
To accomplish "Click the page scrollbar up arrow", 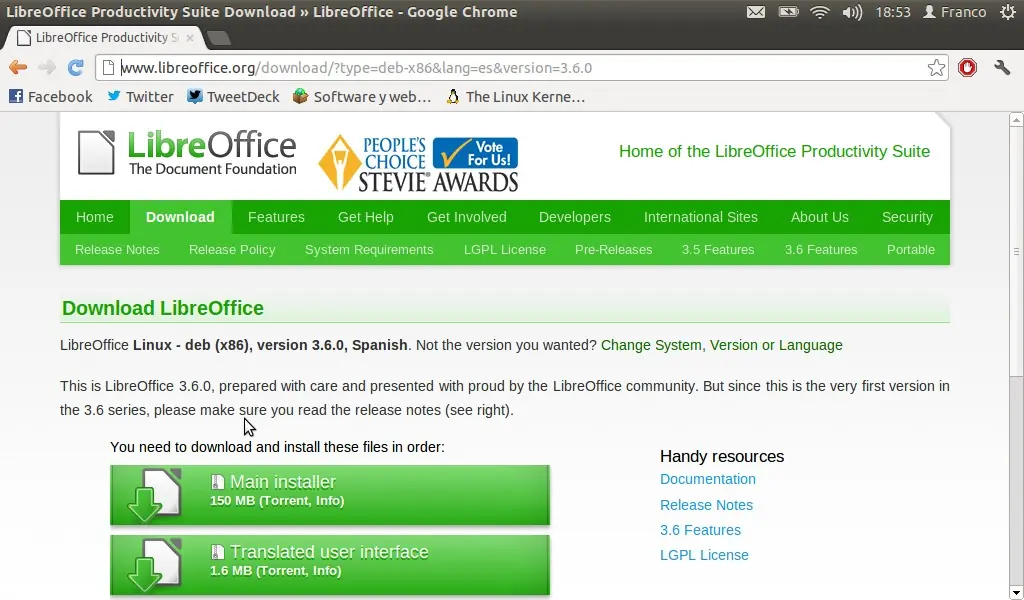I will point(1016,119).
